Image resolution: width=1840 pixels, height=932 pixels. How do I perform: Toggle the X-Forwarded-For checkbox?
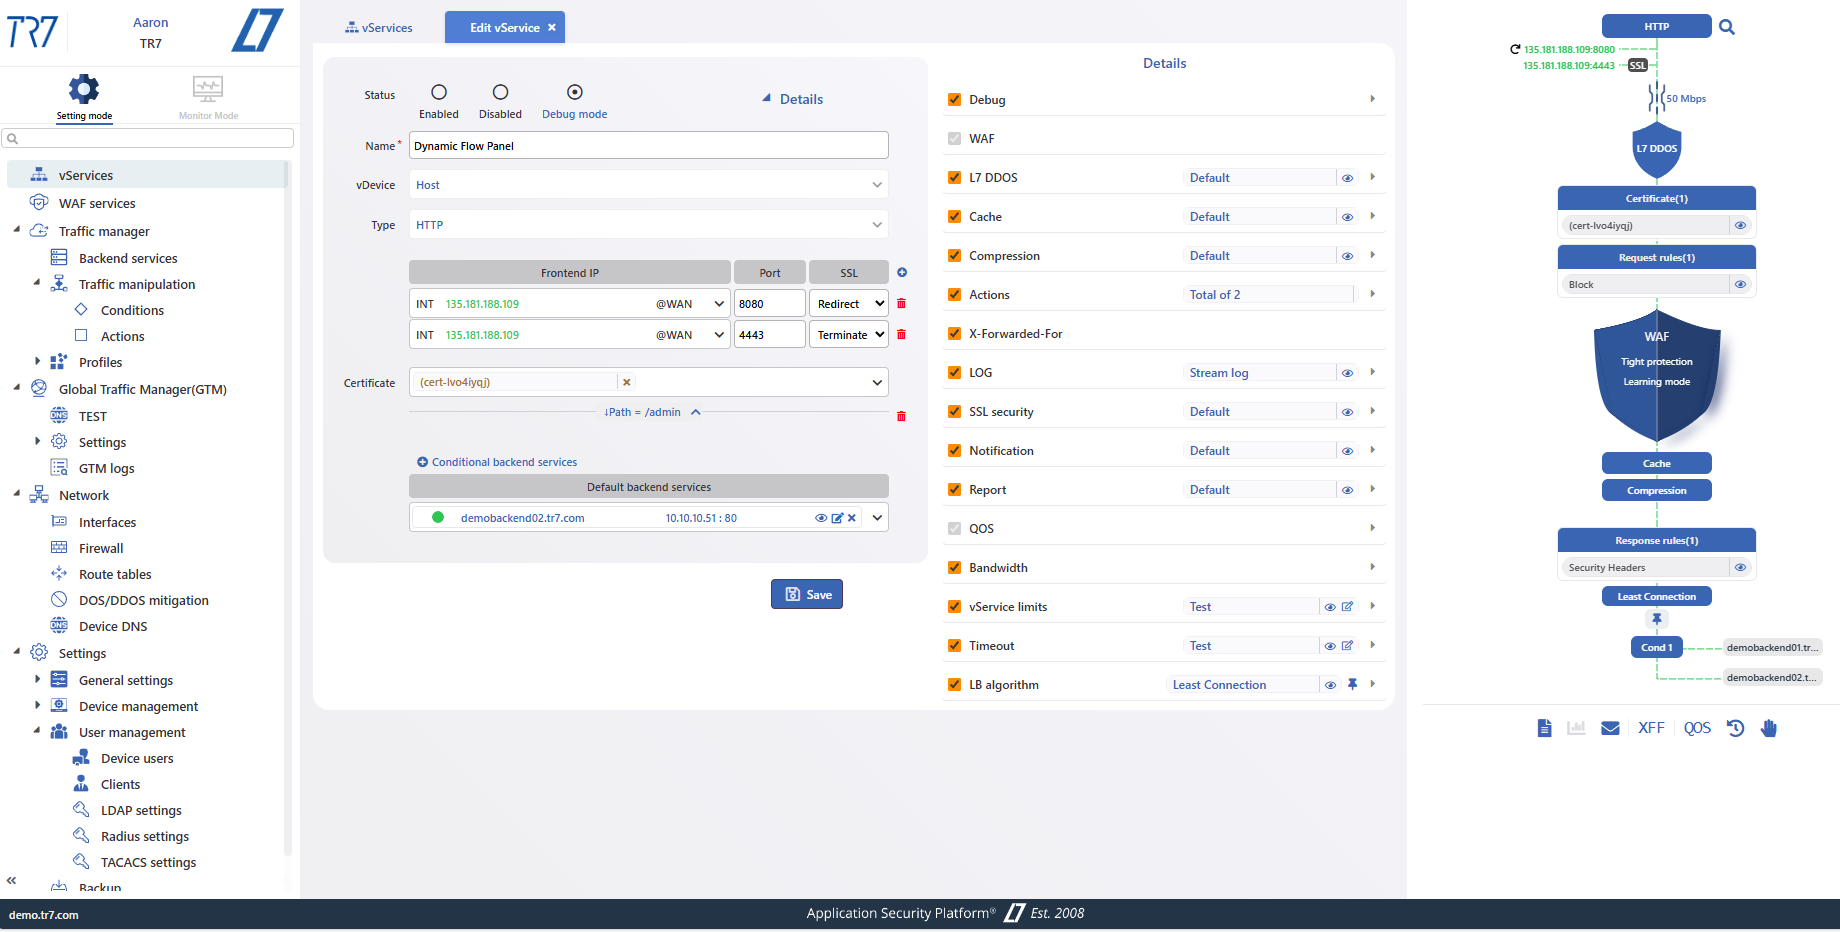click(954, 334)
